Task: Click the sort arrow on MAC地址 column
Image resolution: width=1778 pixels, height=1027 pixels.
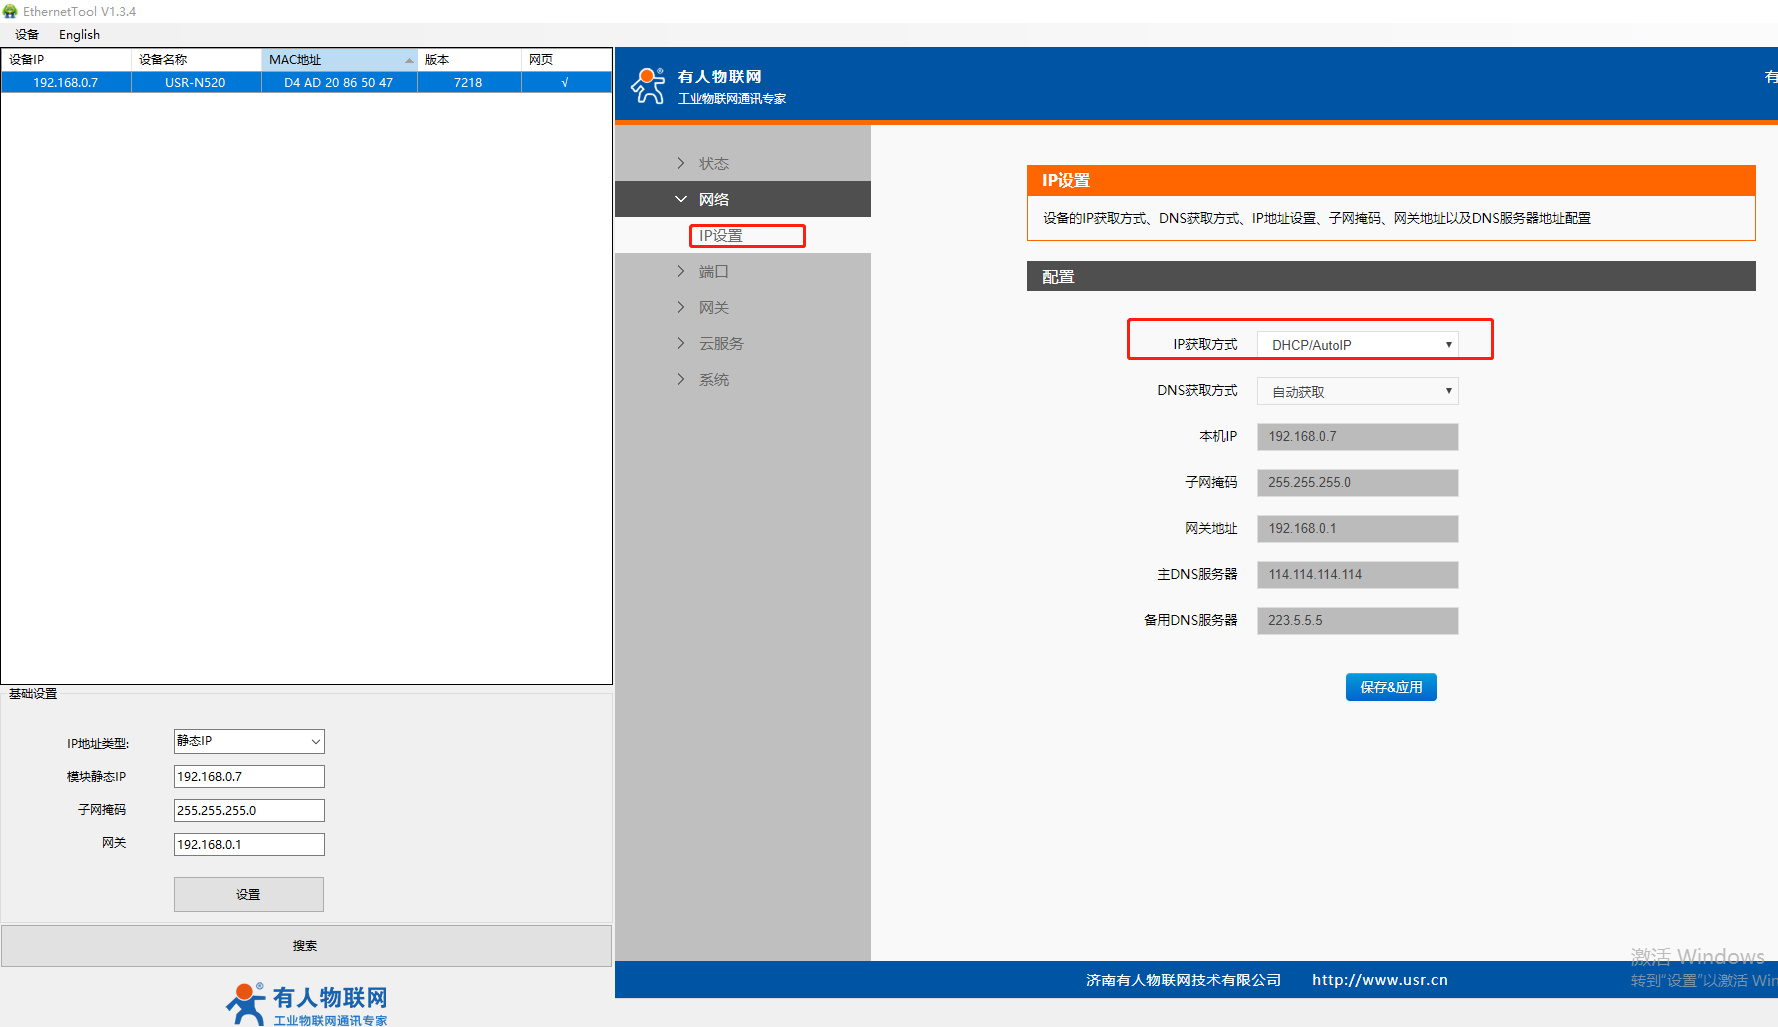Action: click(409, 60)
